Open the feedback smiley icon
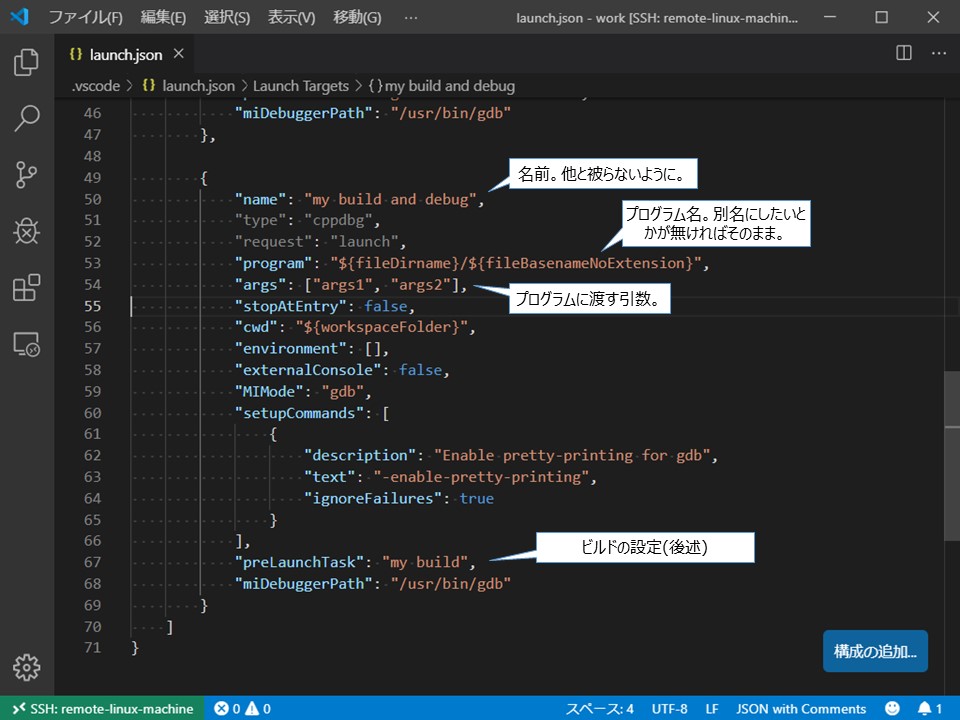 tap(893, 708)
